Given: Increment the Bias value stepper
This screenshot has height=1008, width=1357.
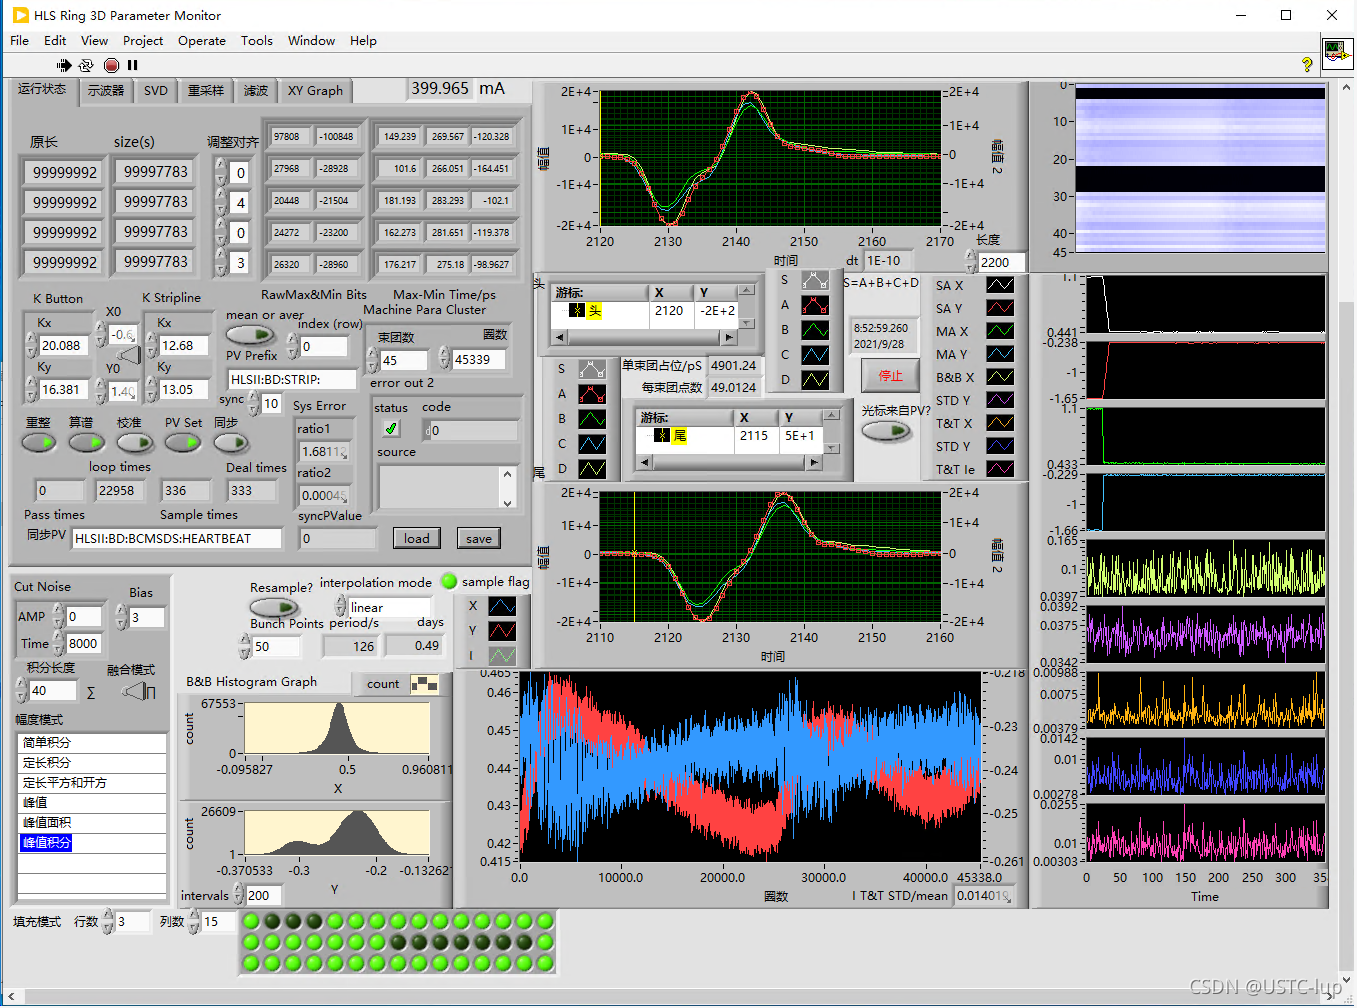Looking at the screenshot, I should click(x=121, y=611).
